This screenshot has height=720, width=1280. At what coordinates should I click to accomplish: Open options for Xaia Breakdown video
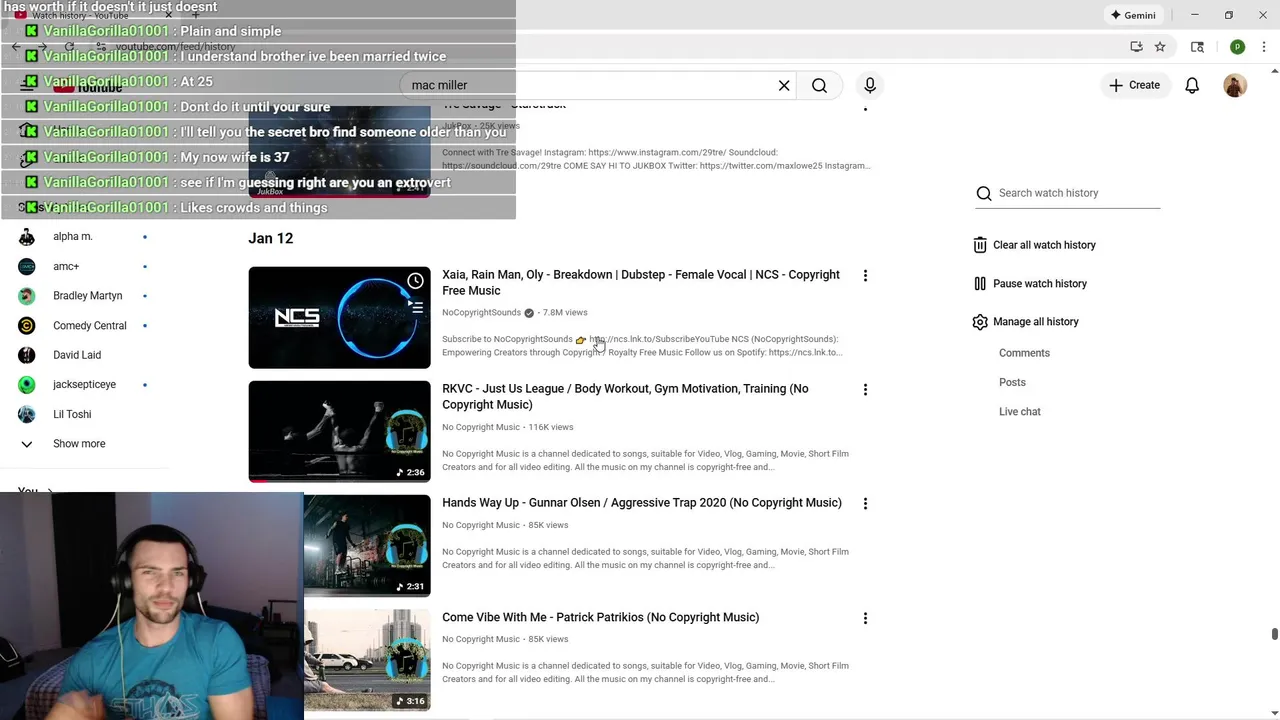point(865,276)
